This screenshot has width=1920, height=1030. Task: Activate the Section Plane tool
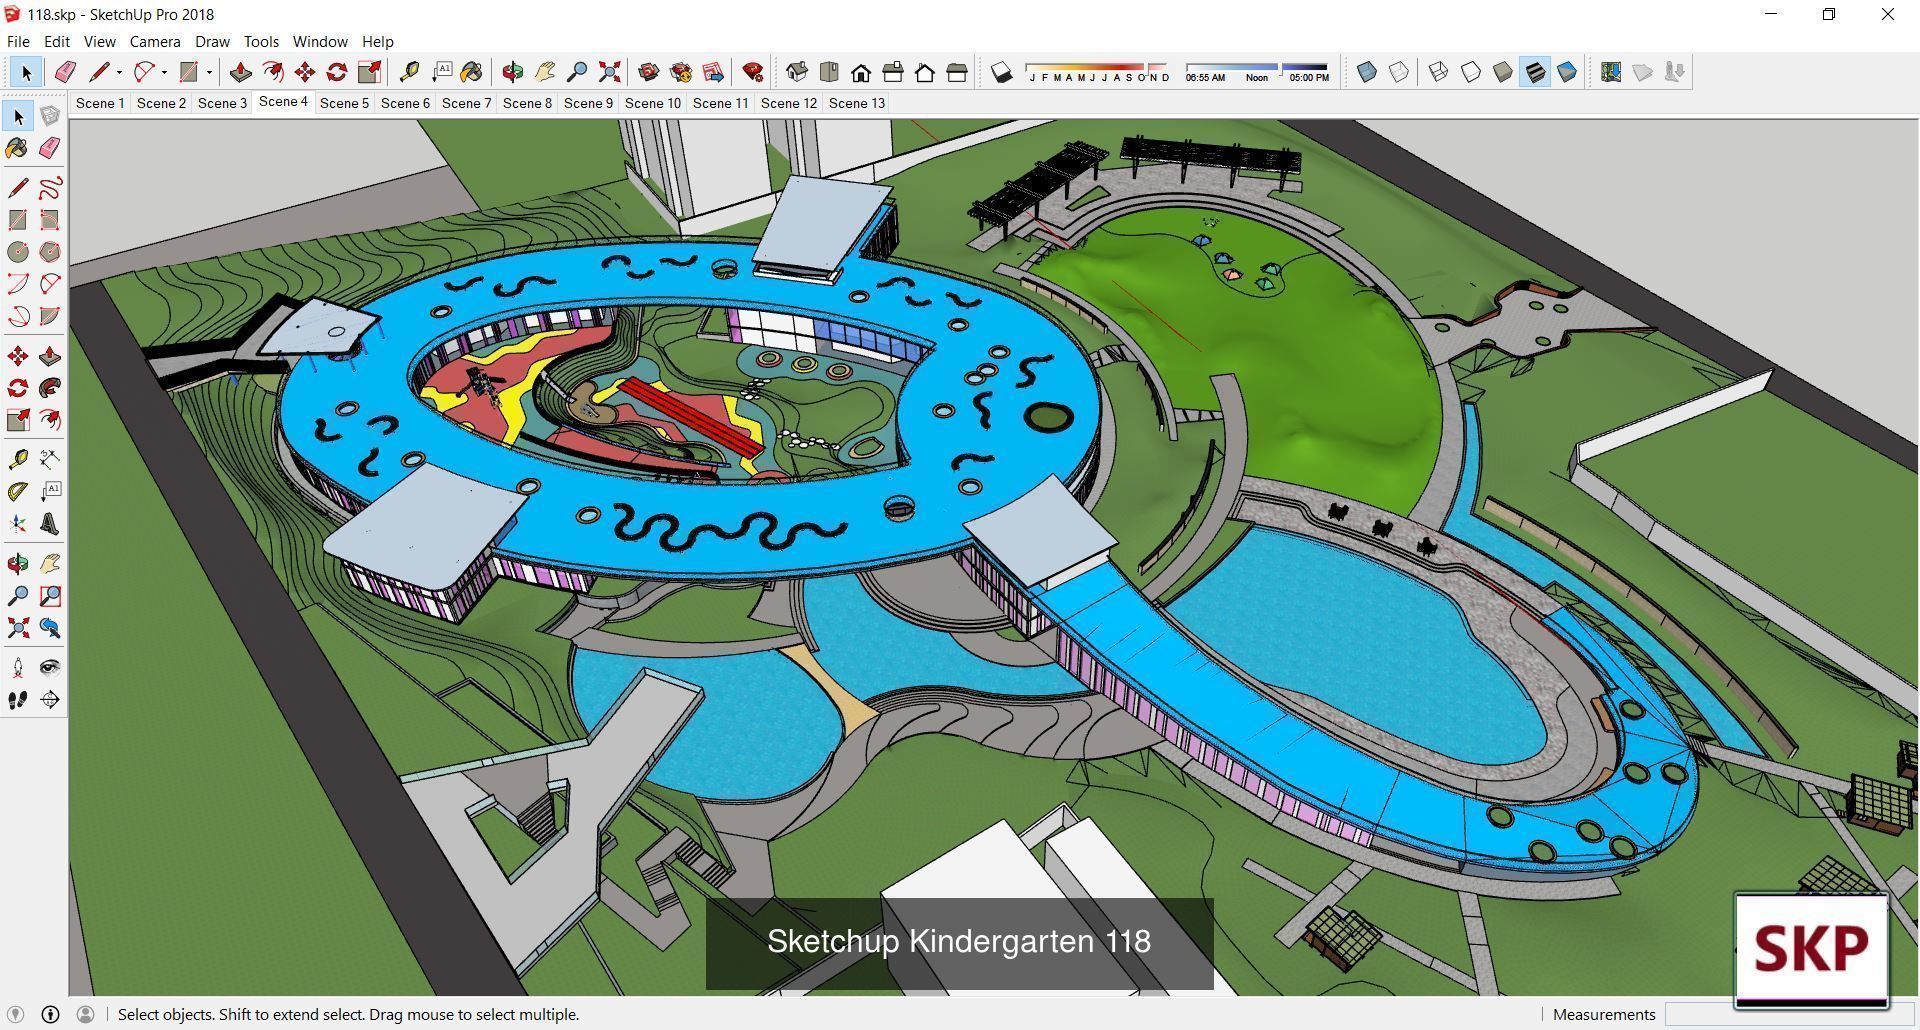pyautogui.click(x=50, y=699)
